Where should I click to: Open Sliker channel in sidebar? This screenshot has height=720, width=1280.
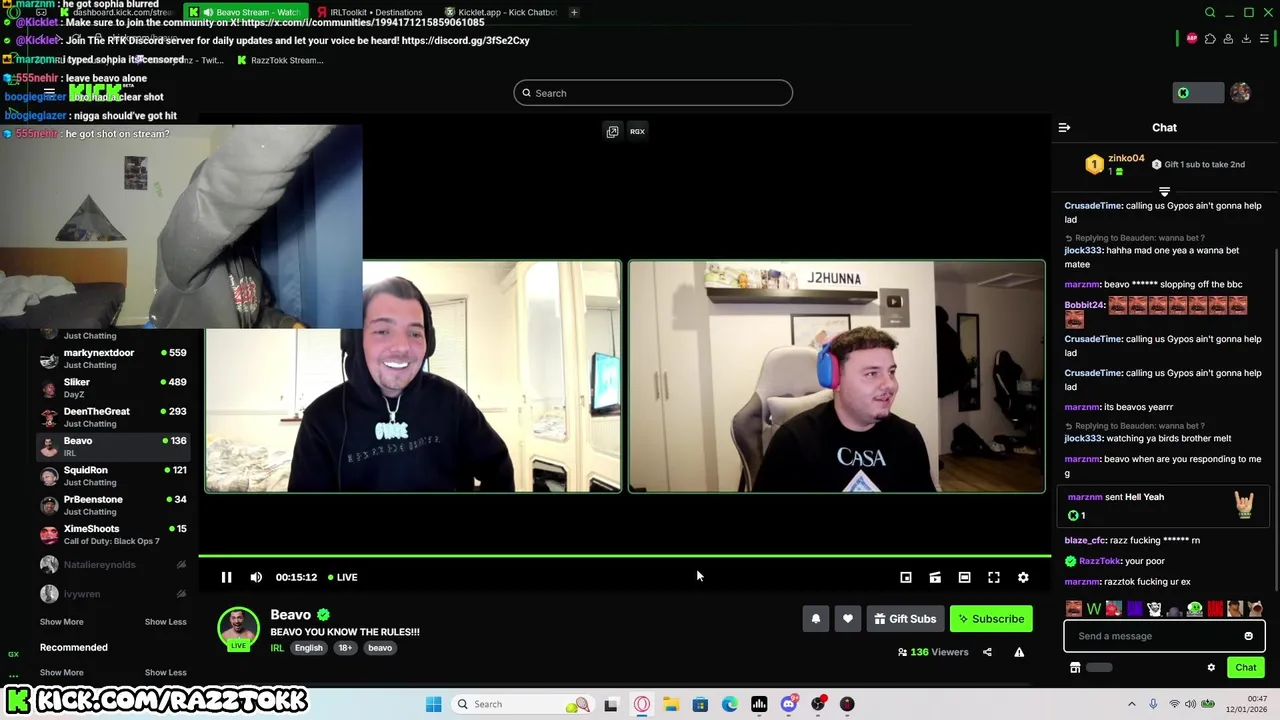[x=113, y=388]
